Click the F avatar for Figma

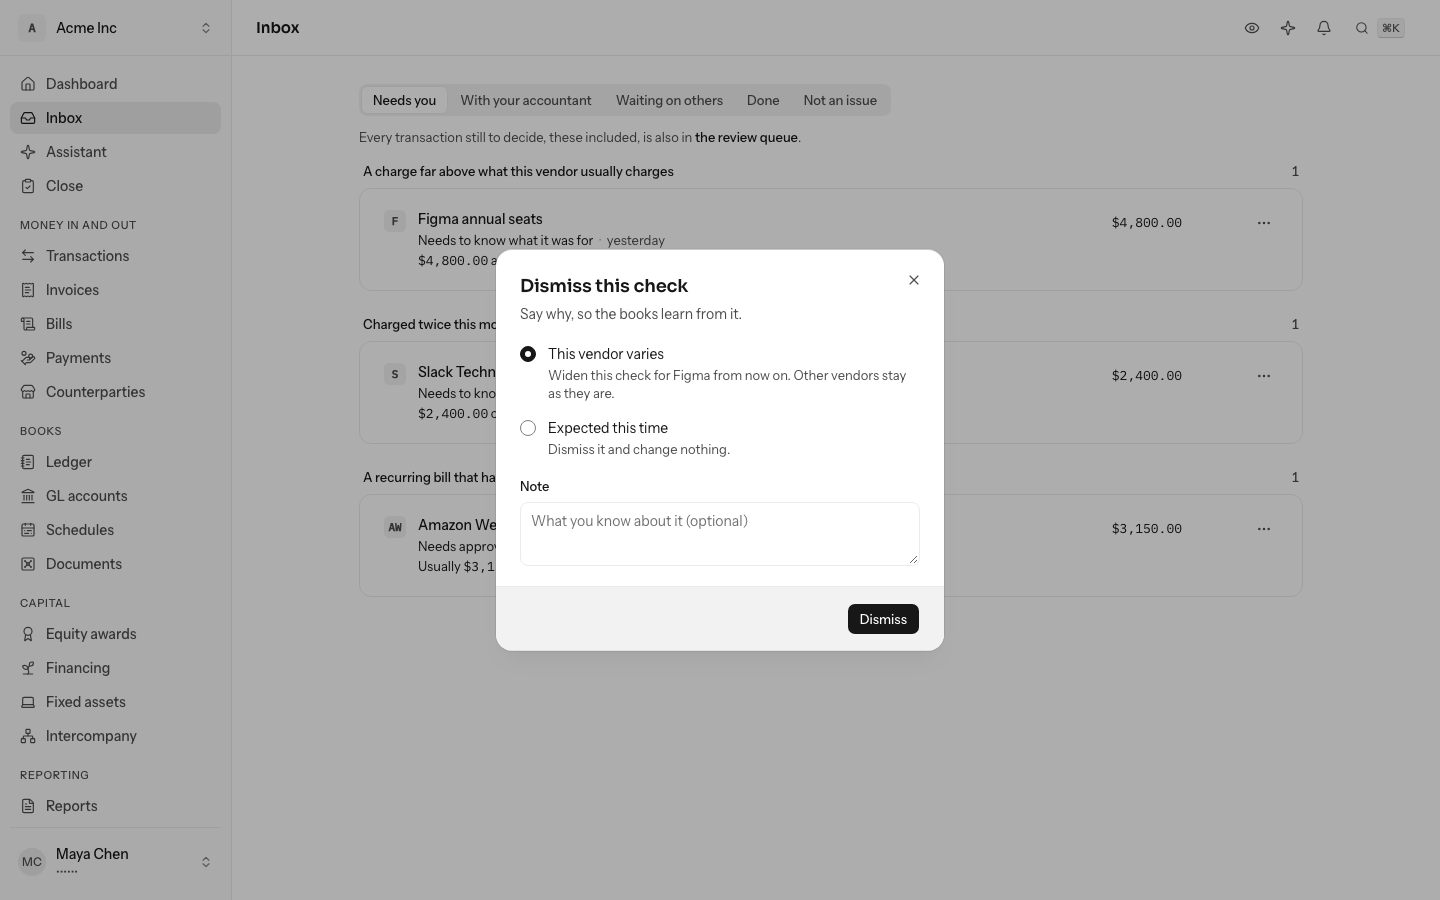(395, 221)
